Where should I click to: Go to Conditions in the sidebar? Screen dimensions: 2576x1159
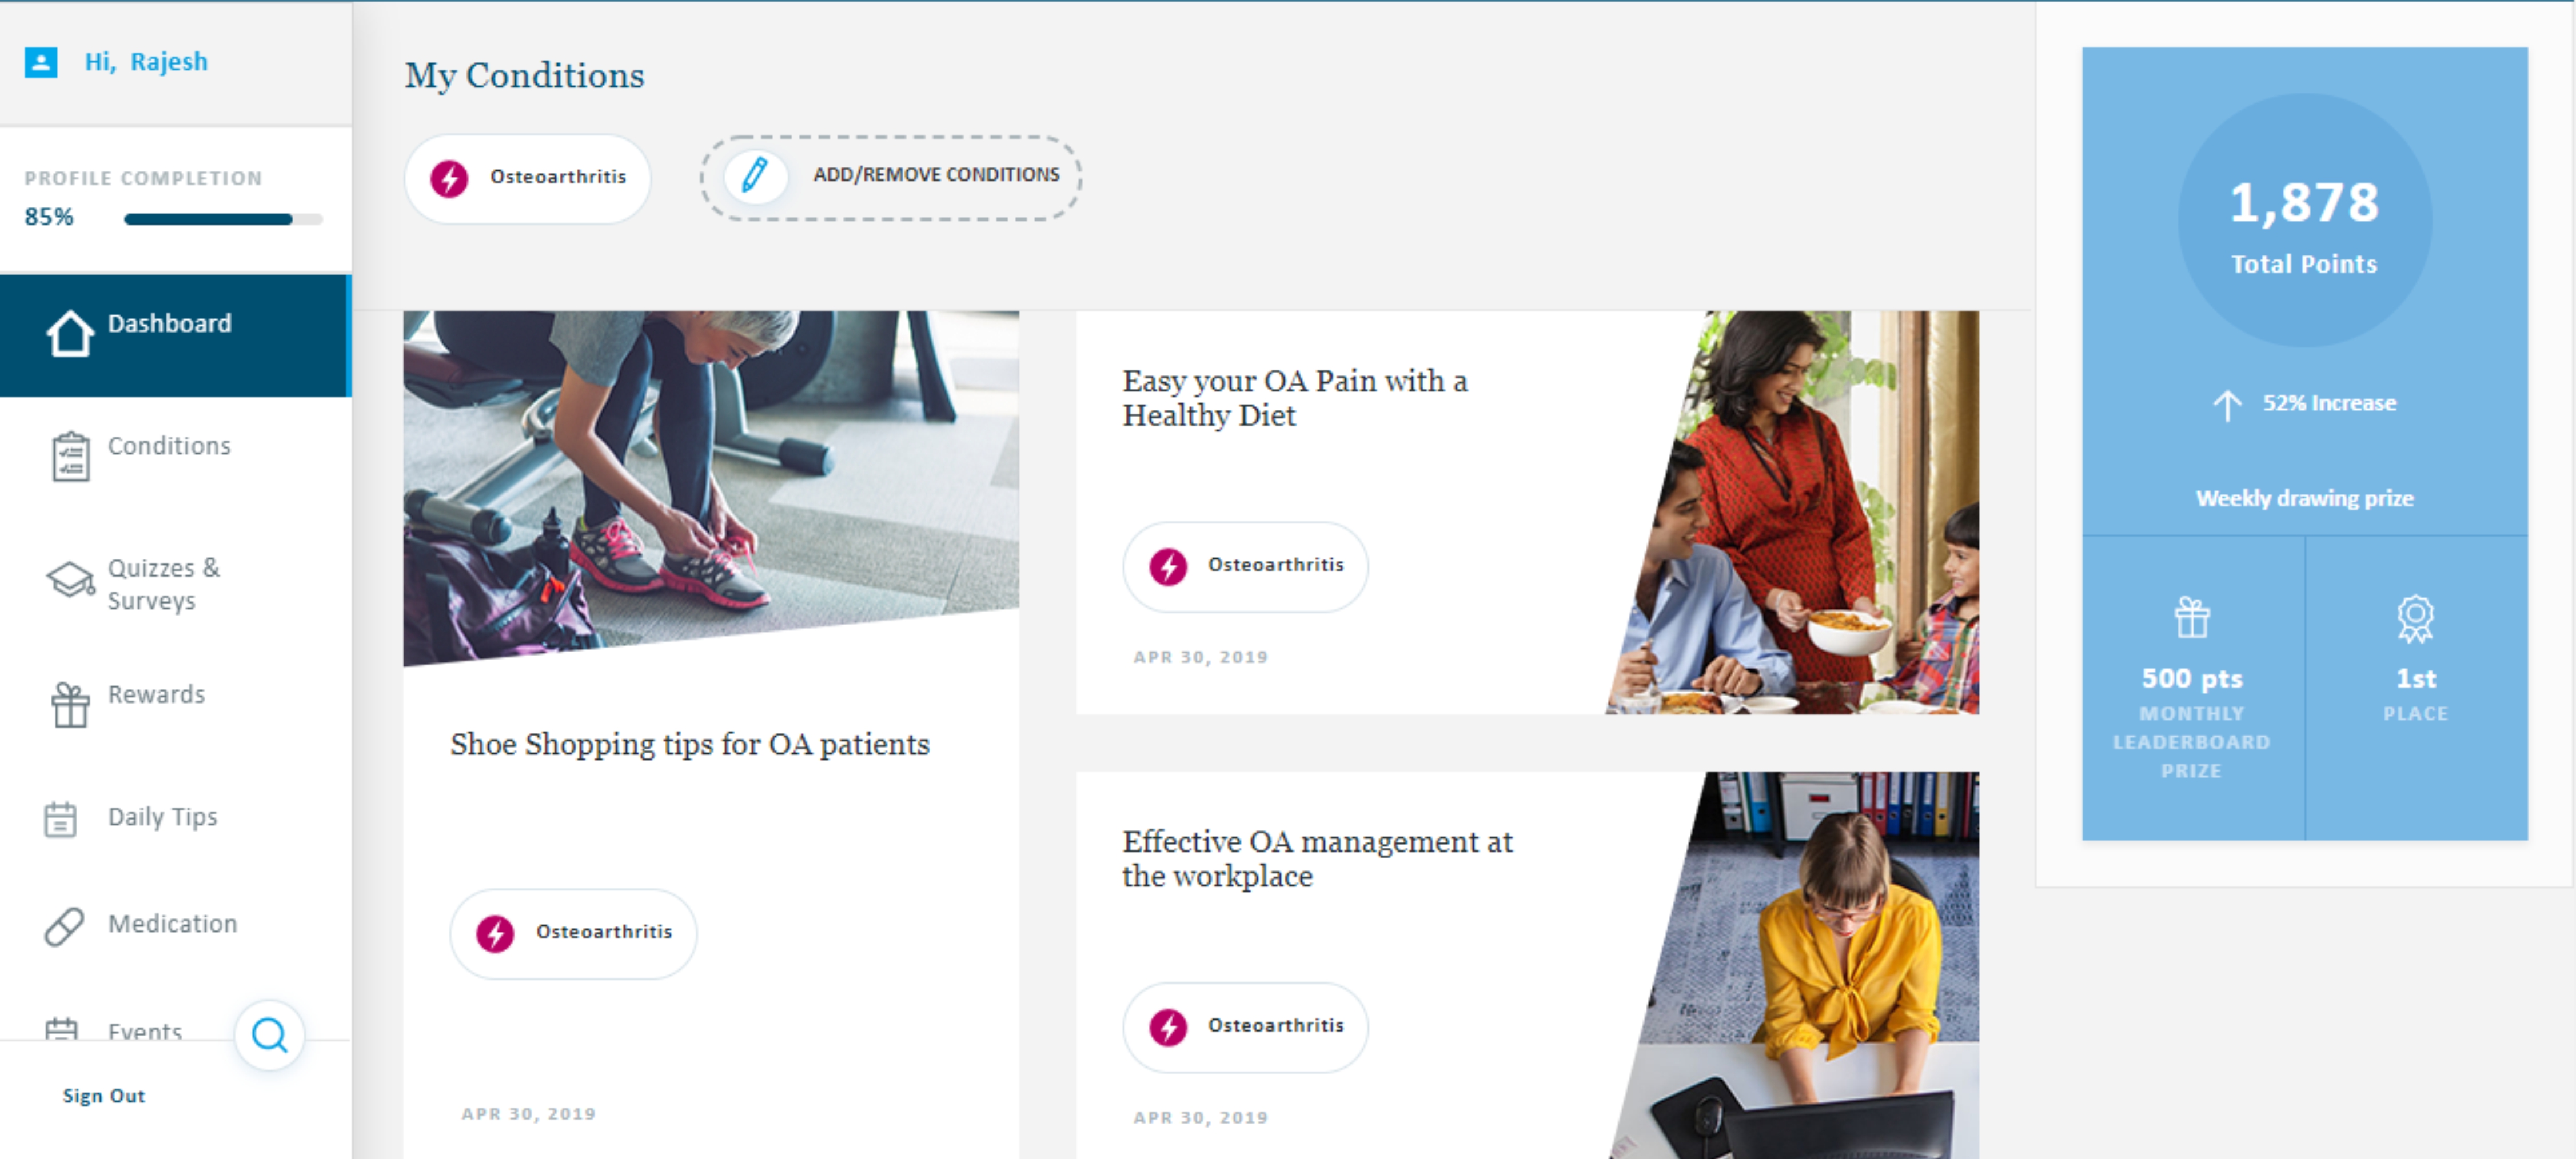coord(169,445)
